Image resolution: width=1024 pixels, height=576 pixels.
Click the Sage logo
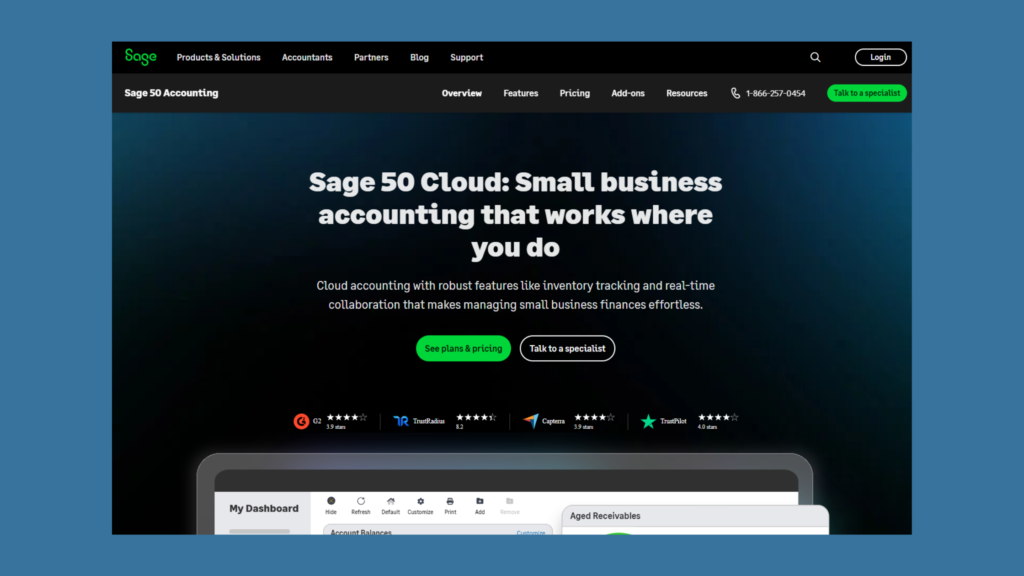coord(140,57)
